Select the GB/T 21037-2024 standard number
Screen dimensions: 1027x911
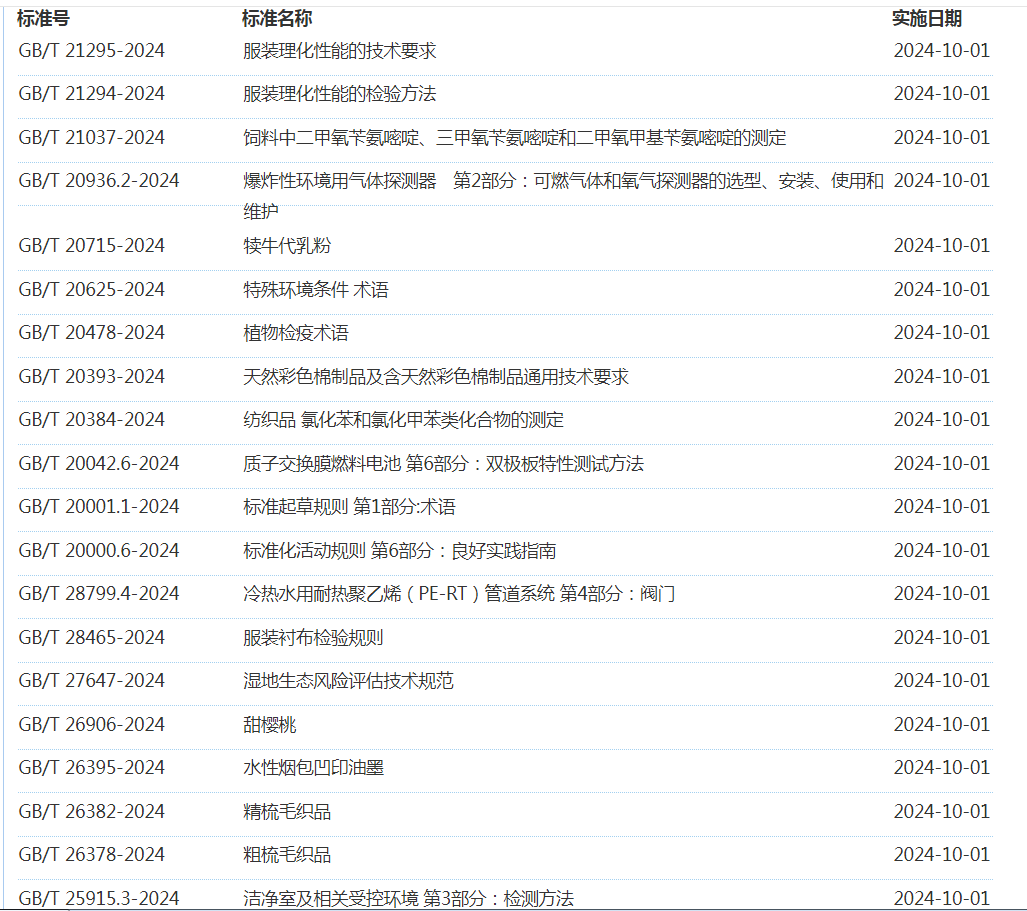[92, 138]
